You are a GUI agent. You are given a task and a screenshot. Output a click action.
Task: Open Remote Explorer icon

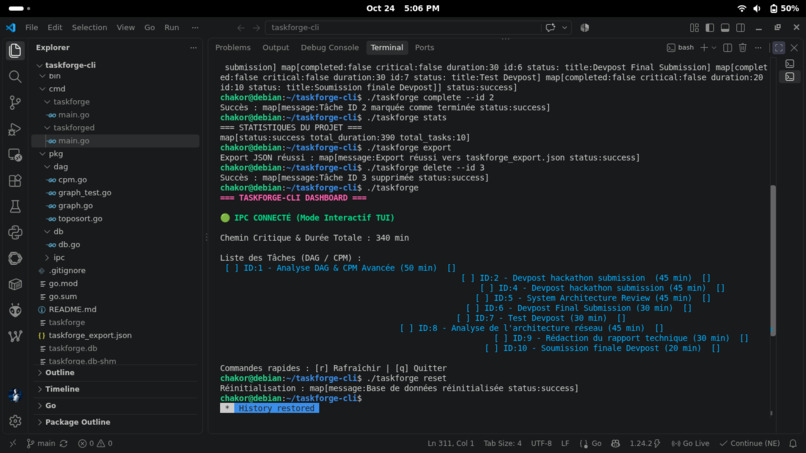[15, 154]
